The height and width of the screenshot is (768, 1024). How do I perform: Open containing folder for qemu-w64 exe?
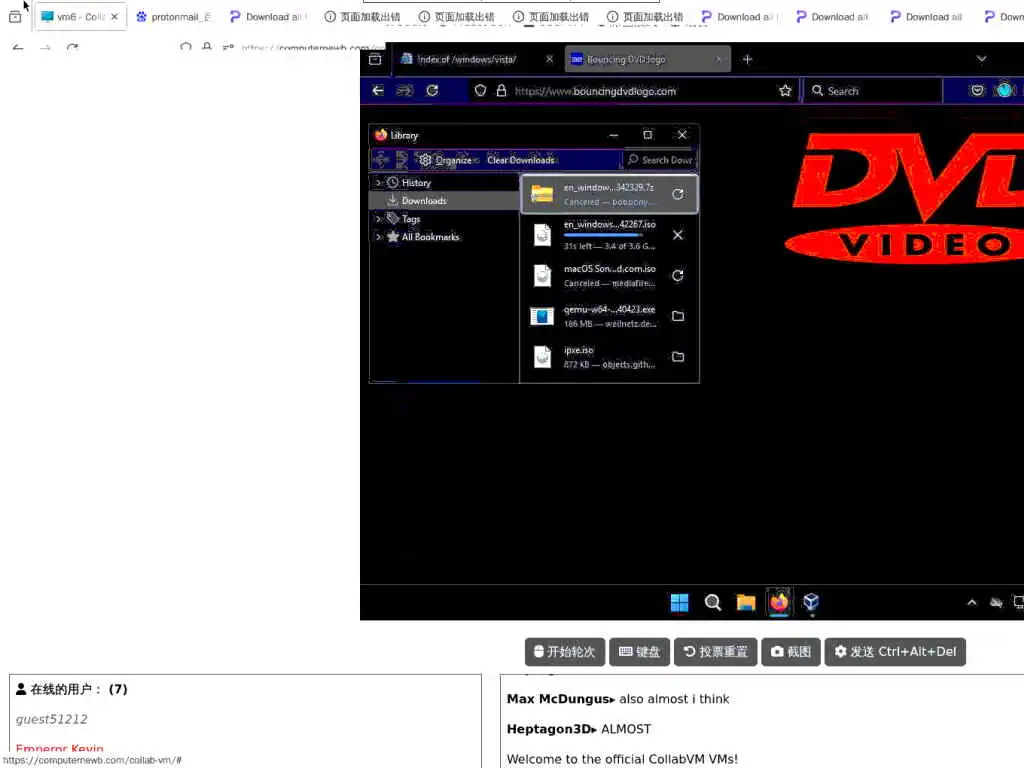[678, 316]
